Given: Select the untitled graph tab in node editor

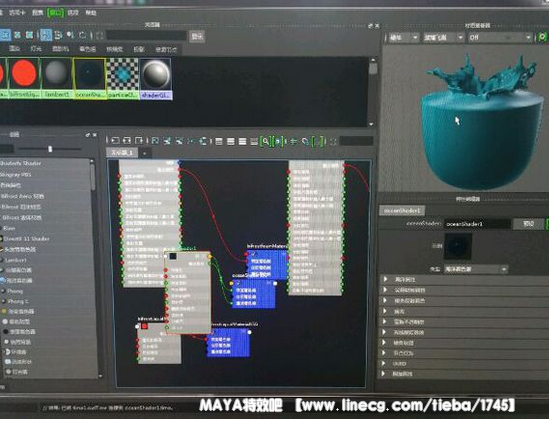Looking at the screenshot, I should (x=122, y=153).
